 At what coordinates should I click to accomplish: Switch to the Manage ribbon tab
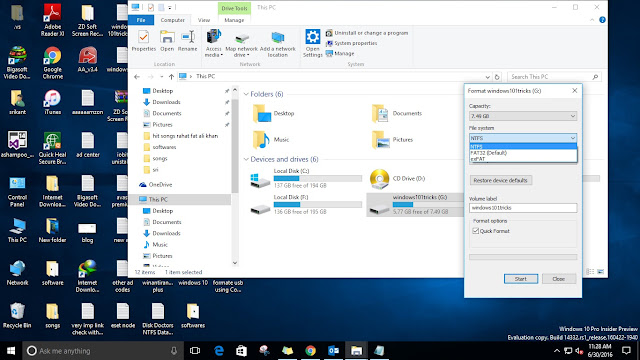234,20
